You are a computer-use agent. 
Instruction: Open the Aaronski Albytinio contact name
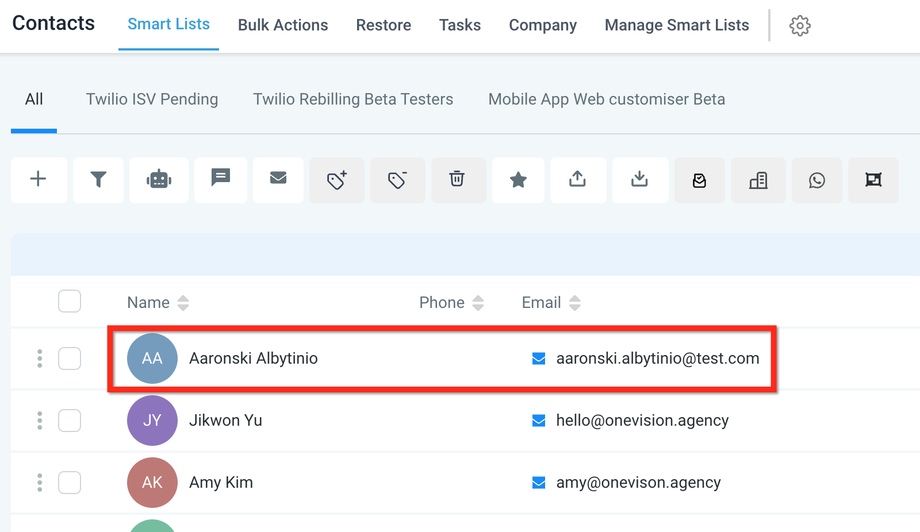pyautogui.click(x=253, y=358)
